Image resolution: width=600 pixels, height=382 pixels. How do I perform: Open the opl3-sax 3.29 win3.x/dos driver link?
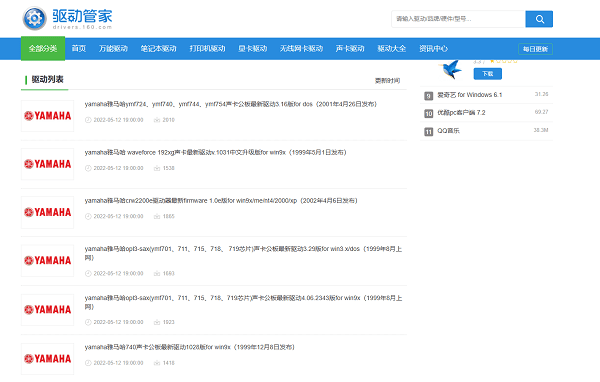(243, 253)
